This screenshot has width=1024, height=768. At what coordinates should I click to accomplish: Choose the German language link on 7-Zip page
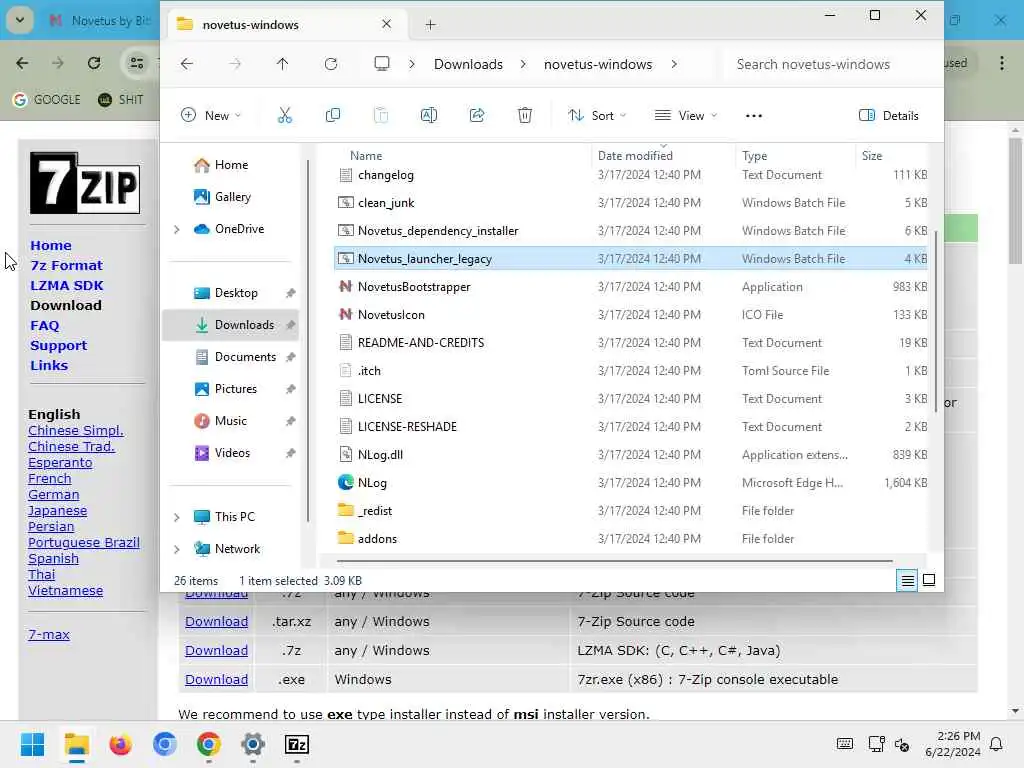54,495
